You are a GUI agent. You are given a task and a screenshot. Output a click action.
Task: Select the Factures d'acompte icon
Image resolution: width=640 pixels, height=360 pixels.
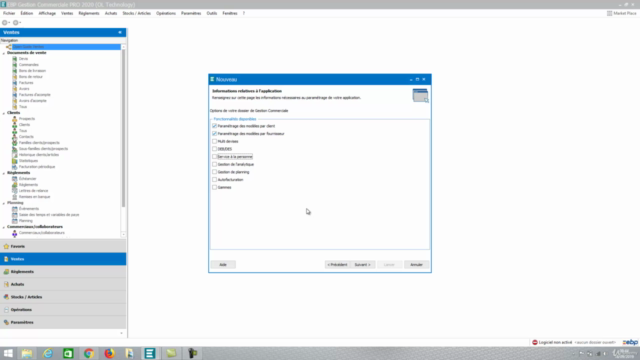[15, 95]
